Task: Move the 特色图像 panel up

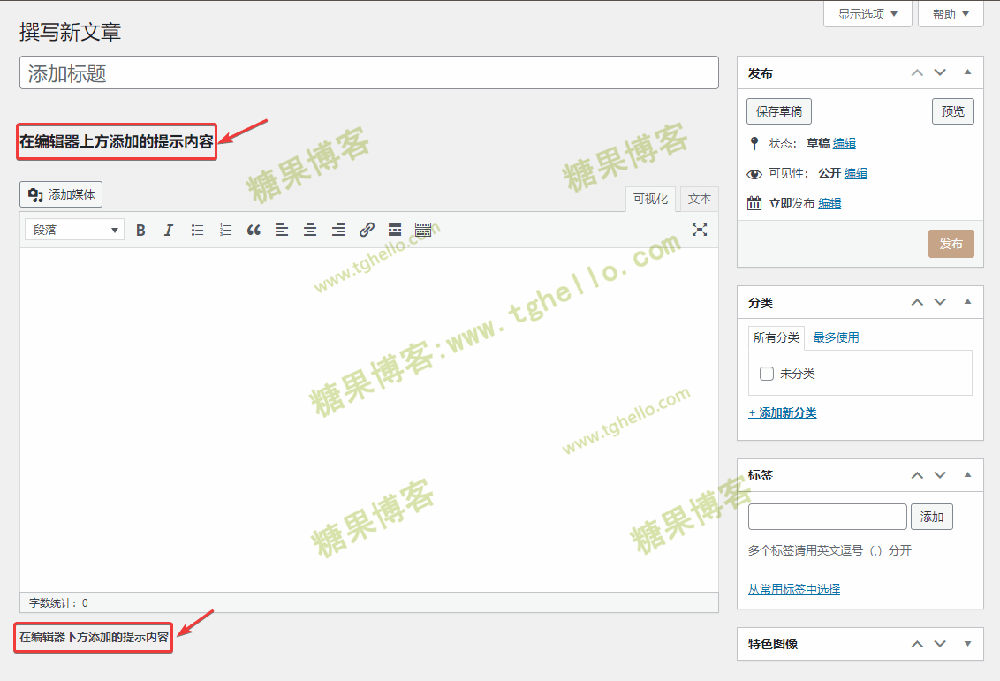Action: click(x=917, y=644)
